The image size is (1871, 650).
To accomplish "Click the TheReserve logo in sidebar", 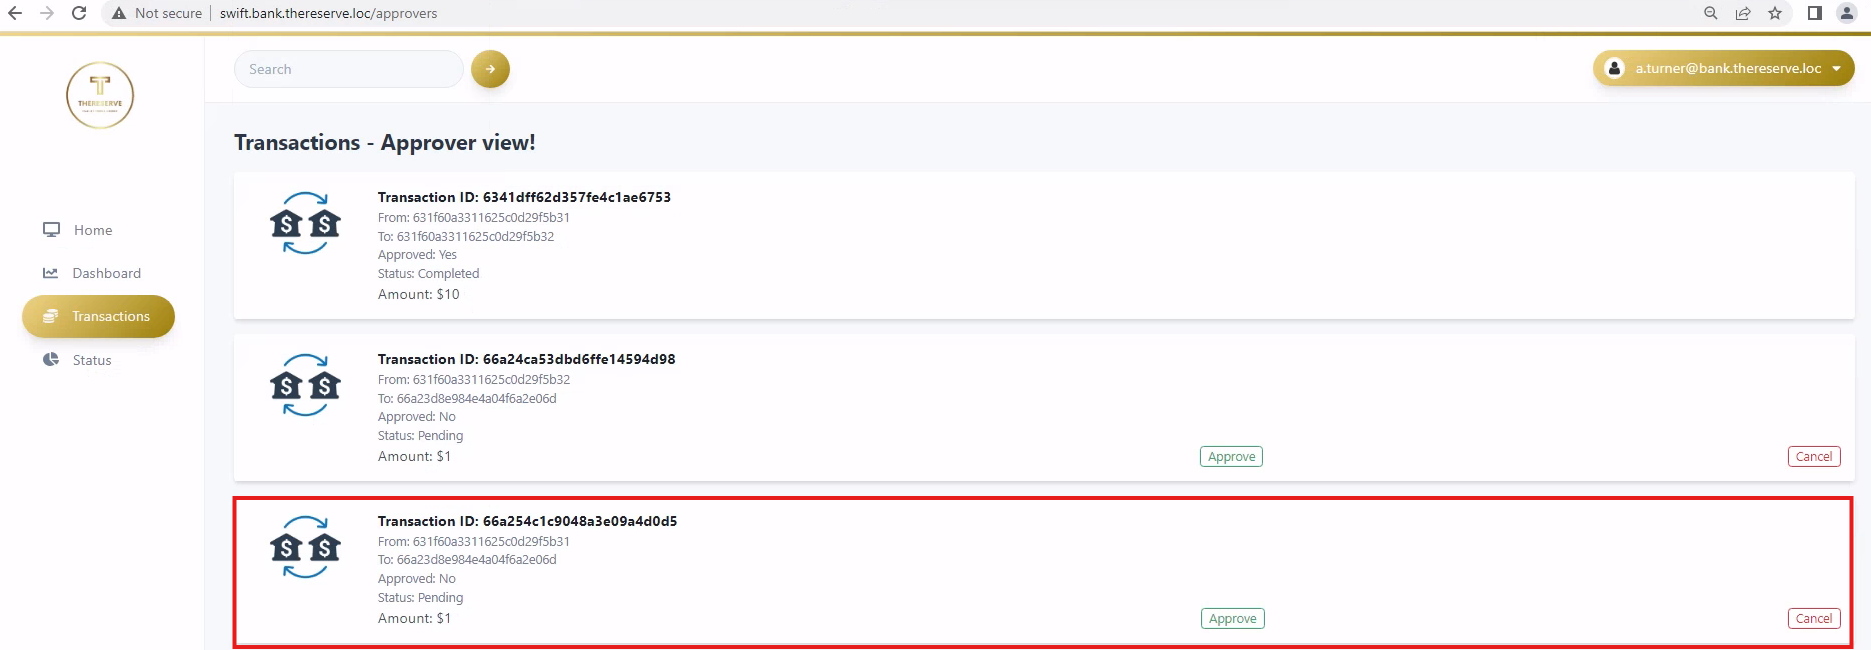I will (100, 96).
